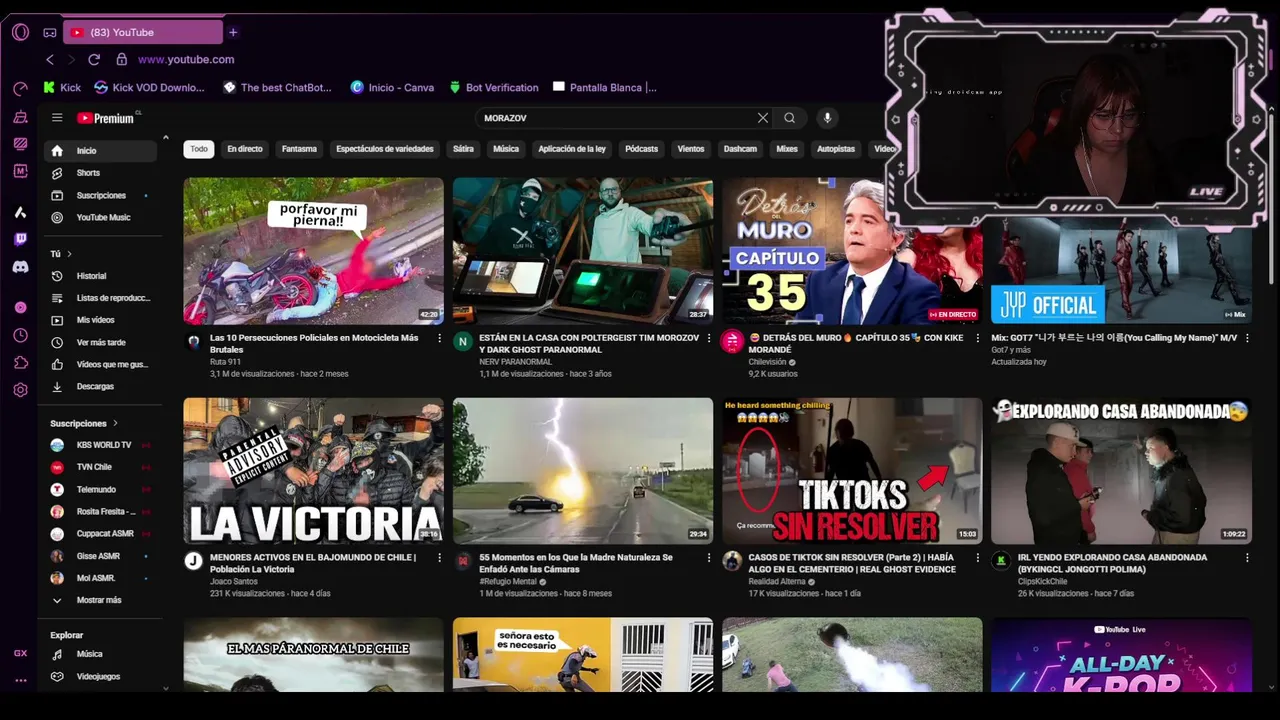This screenshot has width=1280, height=720.
Task: Open options for IRL YENDO EXPLORANDO video
Action: [x=1247, y=558]
